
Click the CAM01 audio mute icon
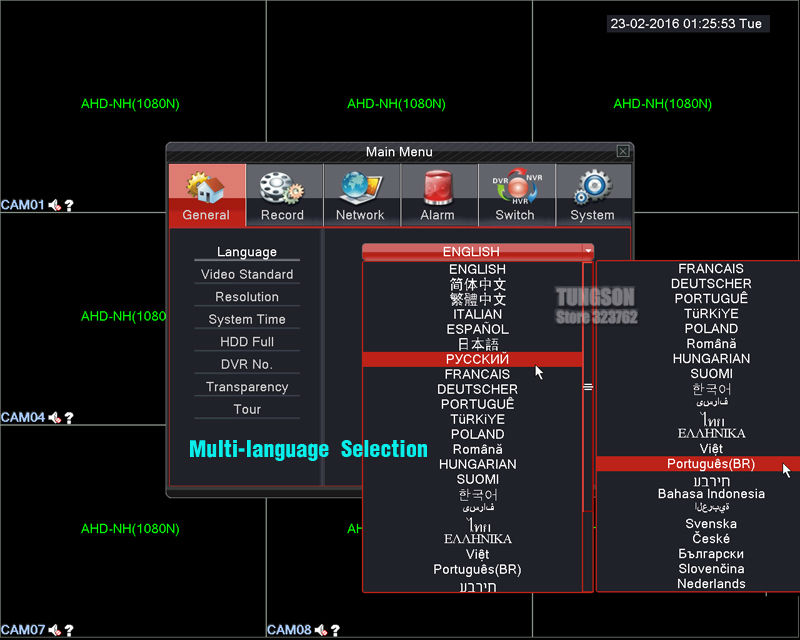(x=55, y=205)
